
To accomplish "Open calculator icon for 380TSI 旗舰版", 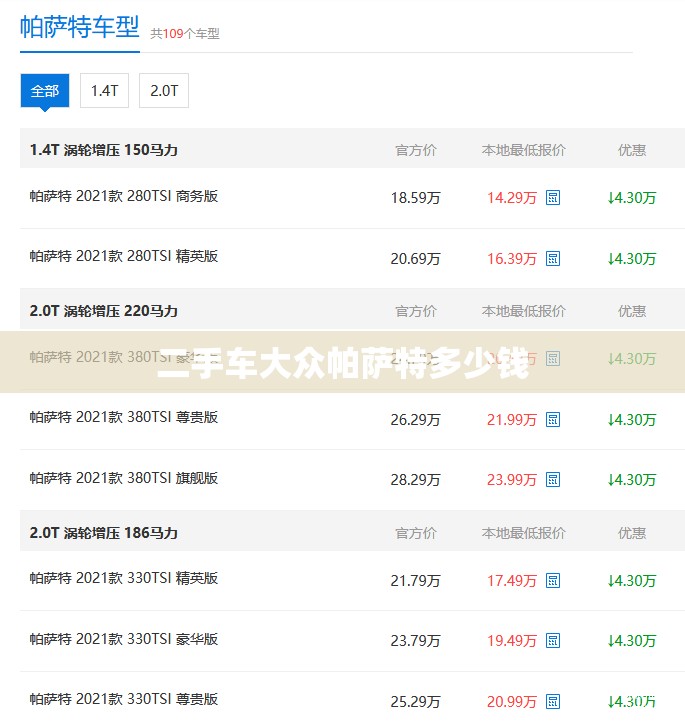I will tap(553, 479).
